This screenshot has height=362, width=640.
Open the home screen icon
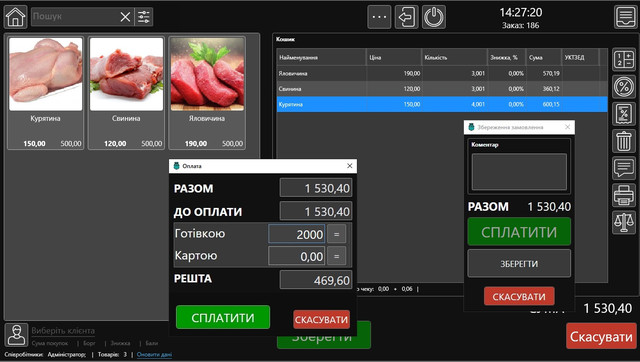[x=16, y=17]
